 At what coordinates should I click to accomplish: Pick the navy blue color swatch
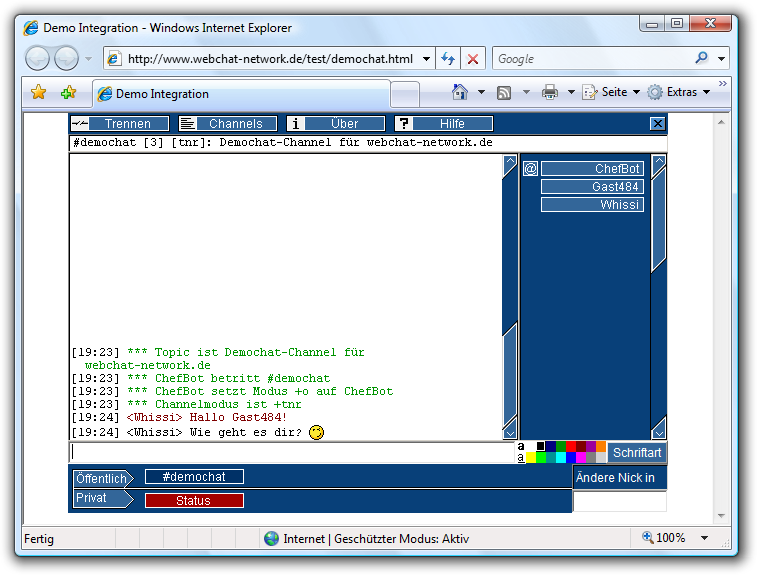551,446
